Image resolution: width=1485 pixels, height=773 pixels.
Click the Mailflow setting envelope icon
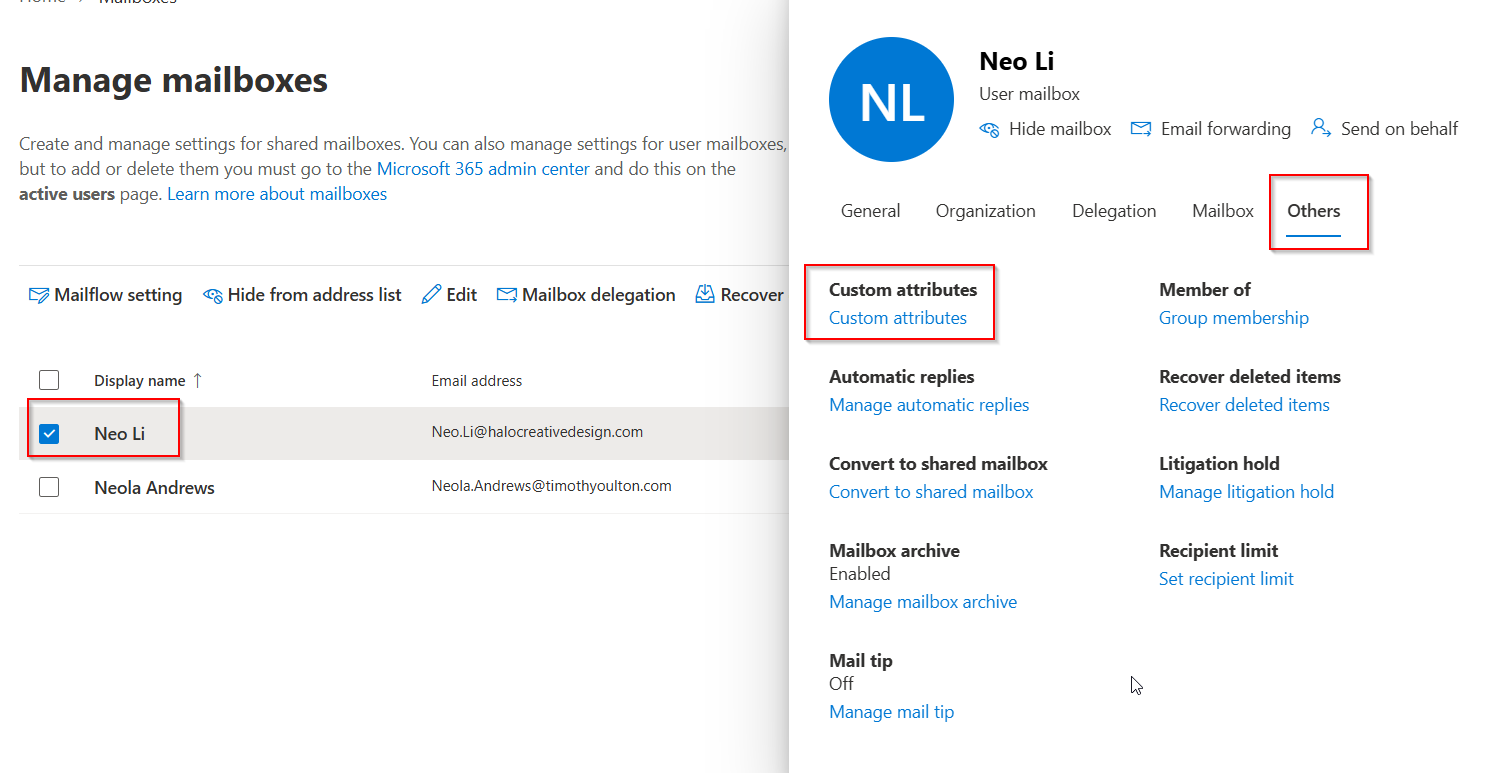[x=39, y=295]
